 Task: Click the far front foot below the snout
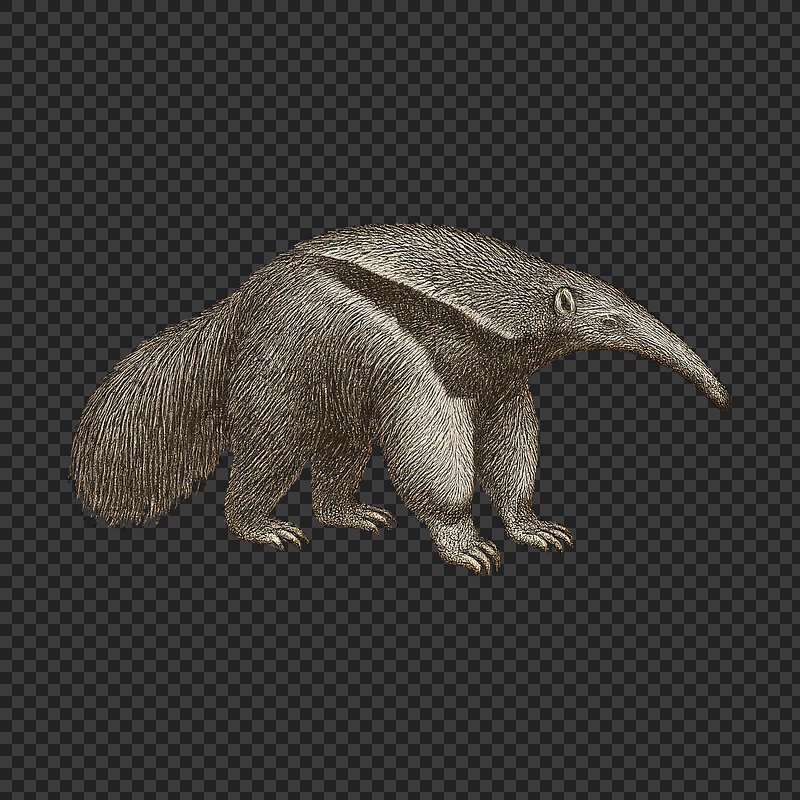tap(545, 535)
